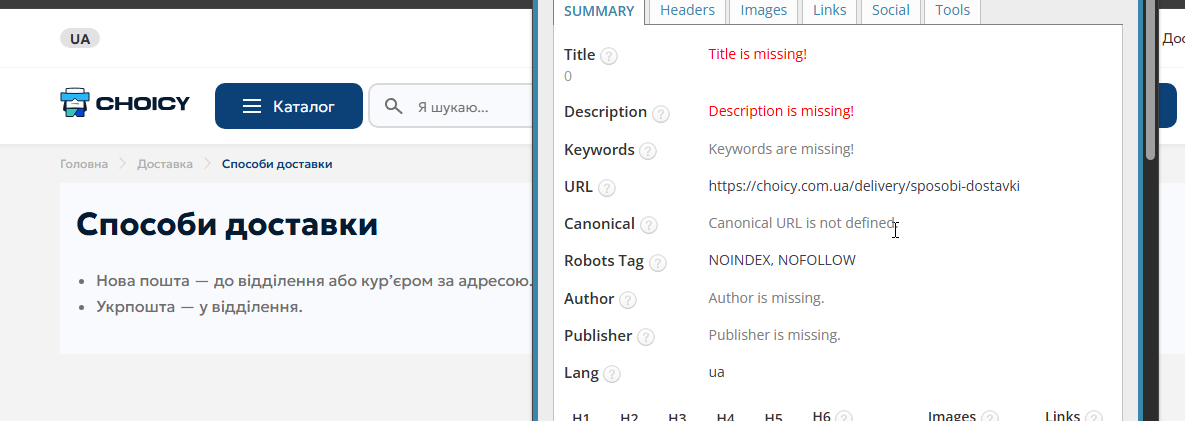Click help icon next to Canonical
The height and width of the screenshot is (421, 1185).
click(648, 225)
